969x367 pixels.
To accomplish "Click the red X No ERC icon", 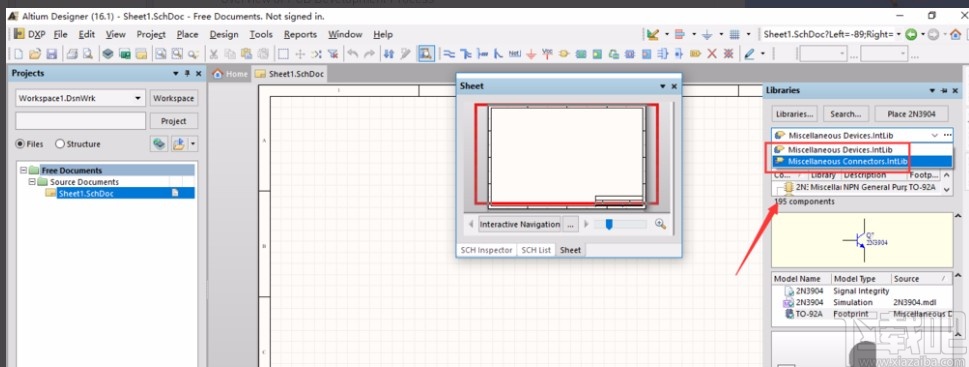I will 712,54.
